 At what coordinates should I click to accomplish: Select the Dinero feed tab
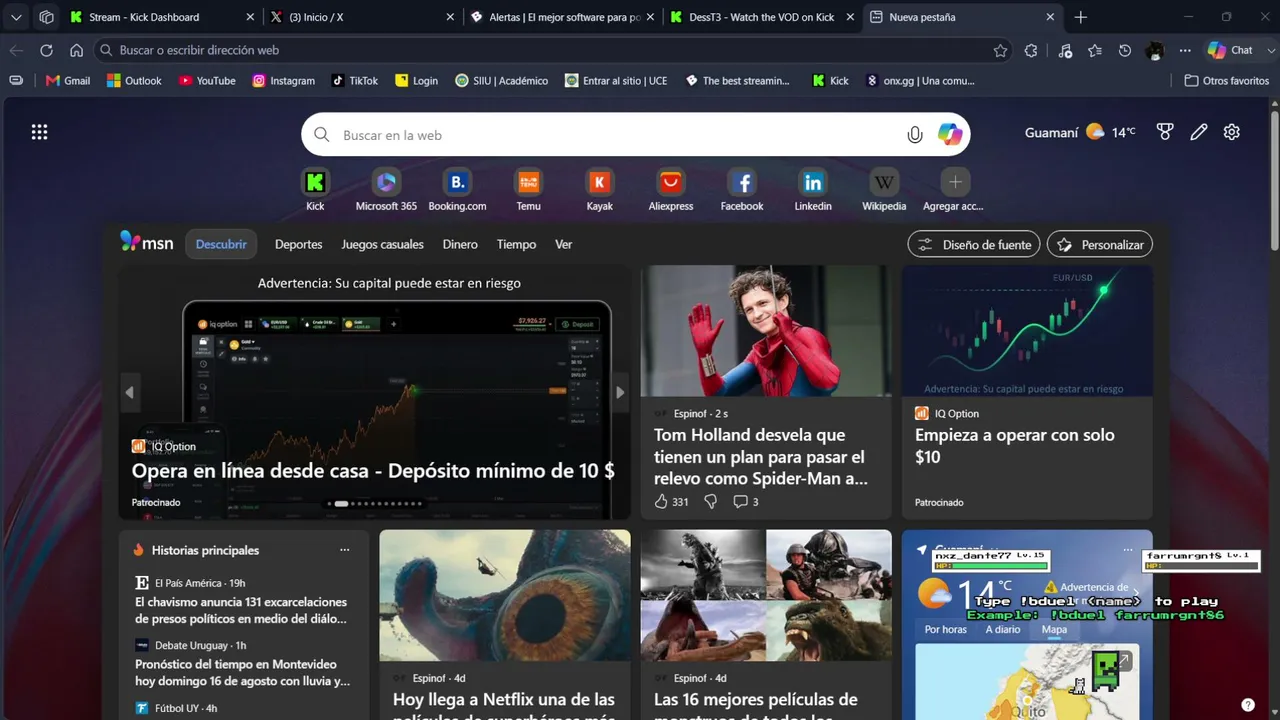460,244
